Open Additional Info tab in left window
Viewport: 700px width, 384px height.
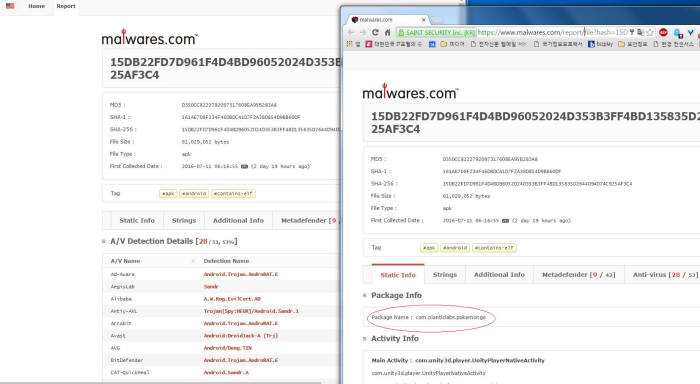click(238, 221)
